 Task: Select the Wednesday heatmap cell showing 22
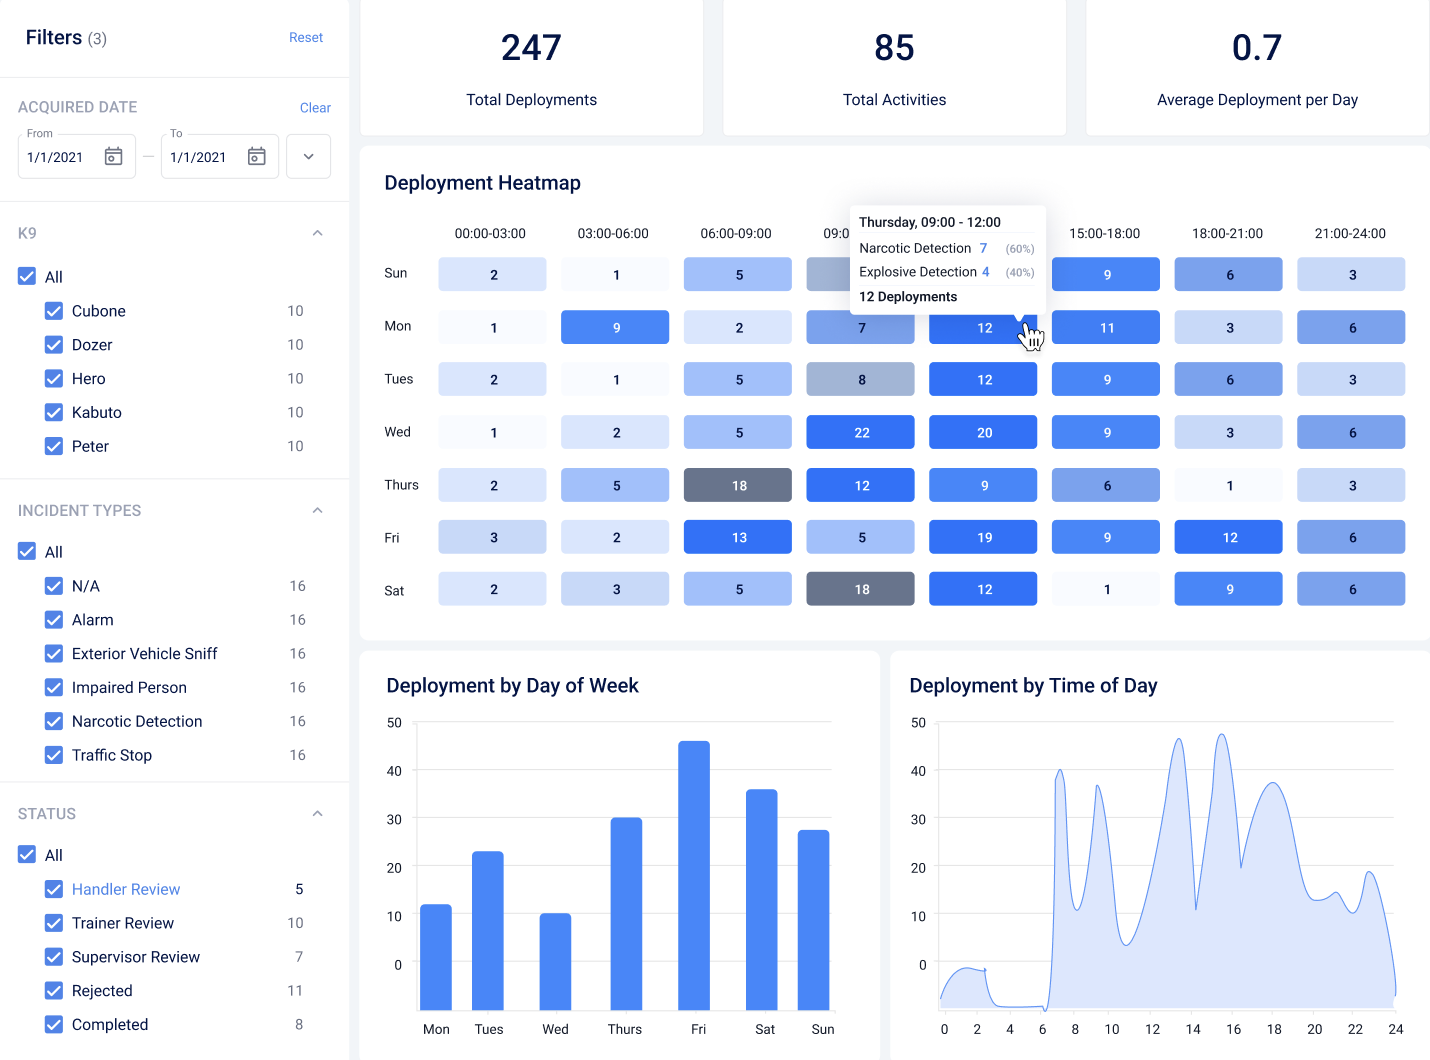click(x=861, y=432)
